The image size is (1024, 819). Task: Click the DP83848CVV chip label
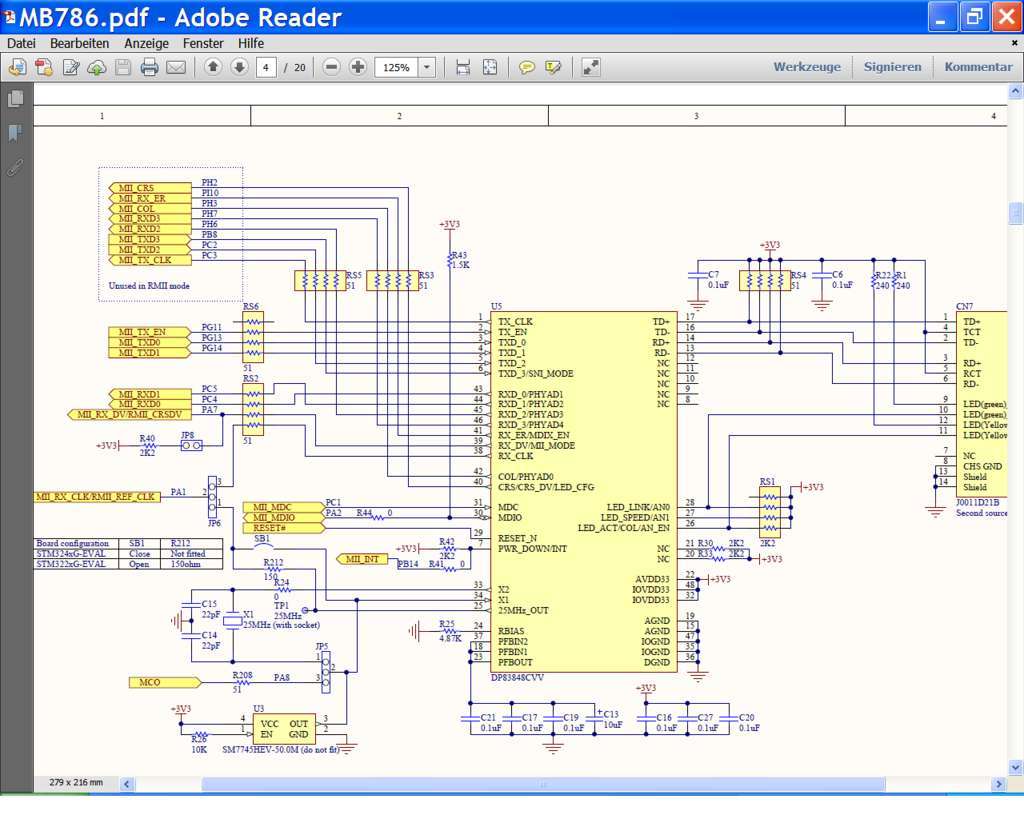click(x=517, y=678)
